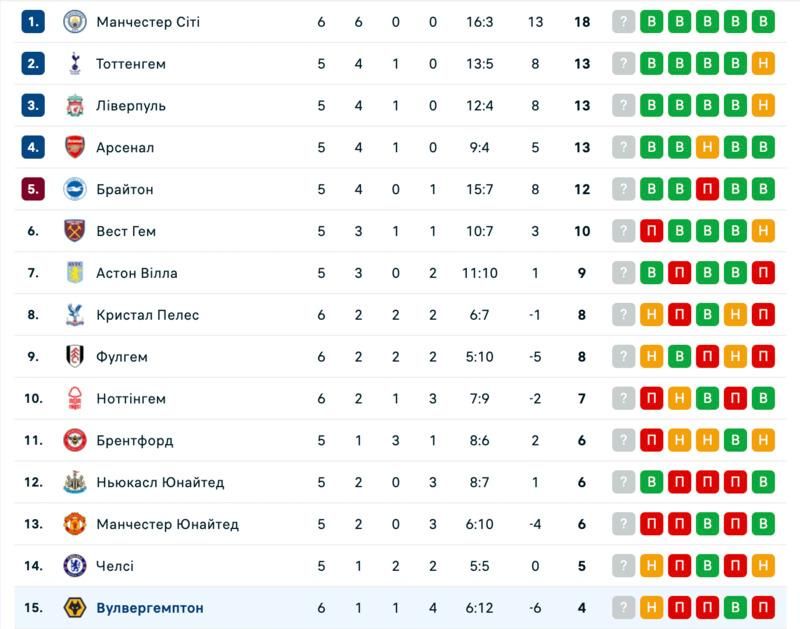Click Manchester City's grey upcoming match badge
The image size is (800, 629).
coord(624,22)
